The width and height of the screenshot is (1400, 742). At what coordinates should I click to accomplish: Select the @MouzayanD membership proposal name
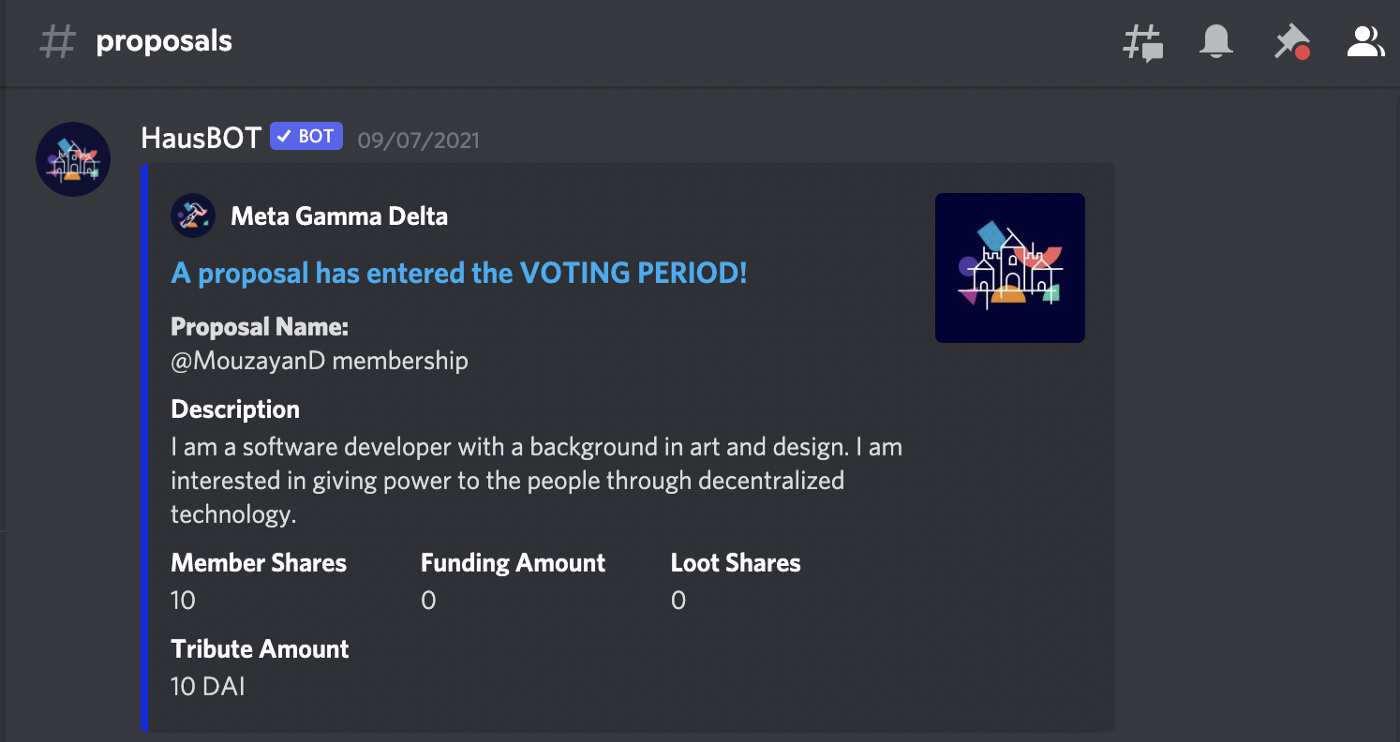point(319,360)
